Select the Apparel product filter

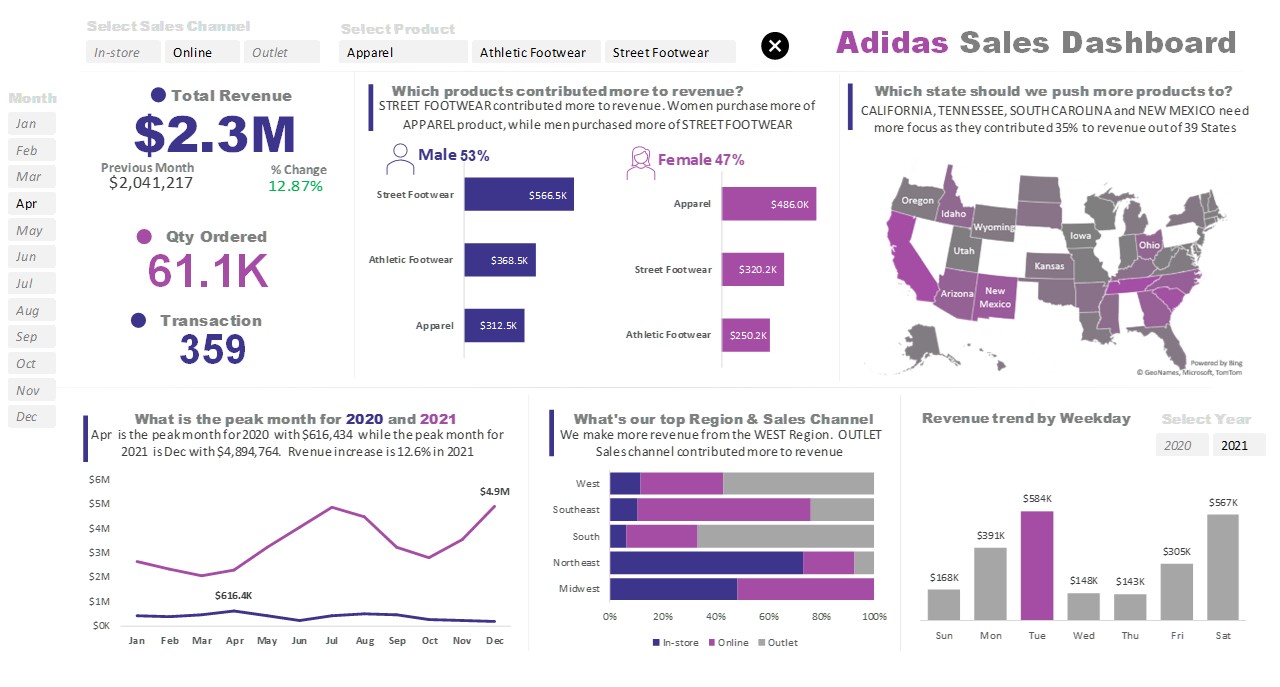404,52
